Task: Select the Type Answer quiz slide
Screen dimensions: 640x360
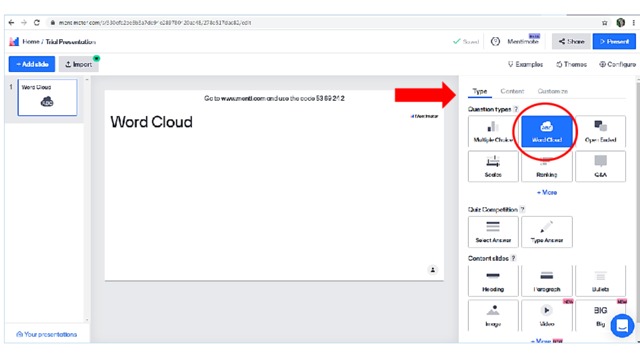Action: [547, 232]
